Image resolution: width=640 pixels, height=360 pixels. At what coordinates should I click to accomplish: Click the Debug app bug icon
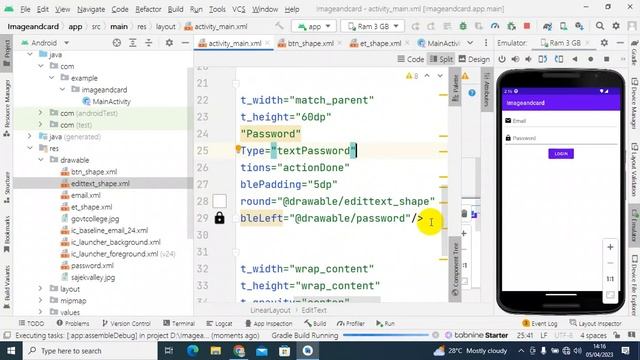[463, 26]
